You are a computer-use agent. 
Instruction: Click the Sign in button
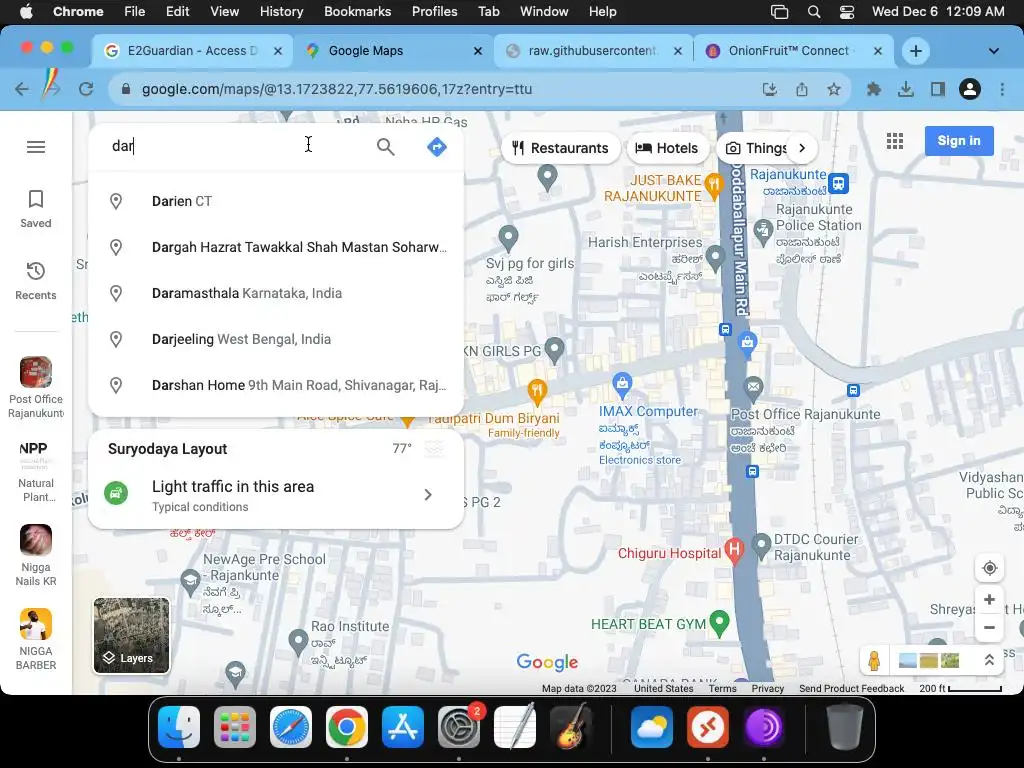tap(959, 141)
